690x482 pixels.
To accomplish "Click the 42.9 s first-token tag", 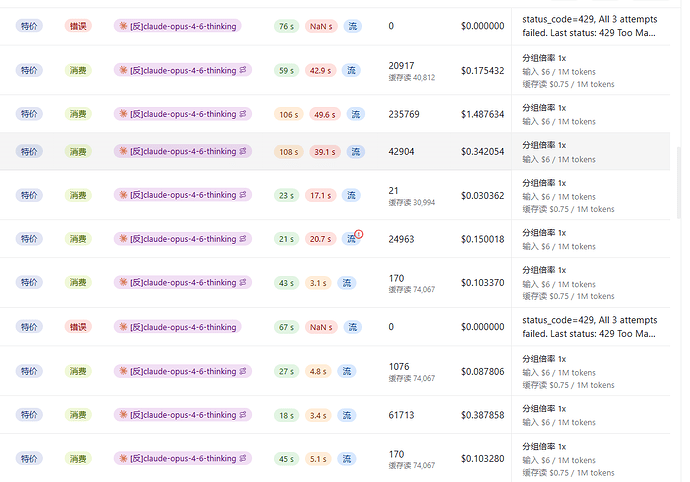I will pyautogui.click(x=320, y=70).
